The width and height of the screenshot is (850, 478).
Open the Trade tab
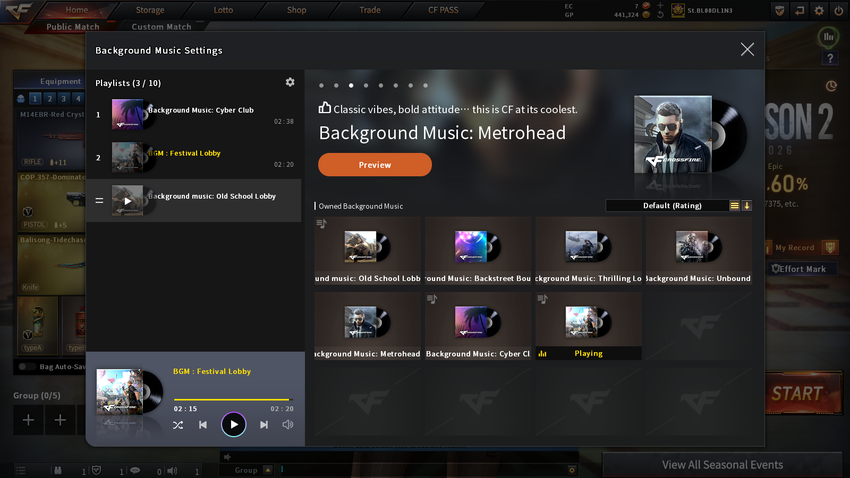click(370, 10)
